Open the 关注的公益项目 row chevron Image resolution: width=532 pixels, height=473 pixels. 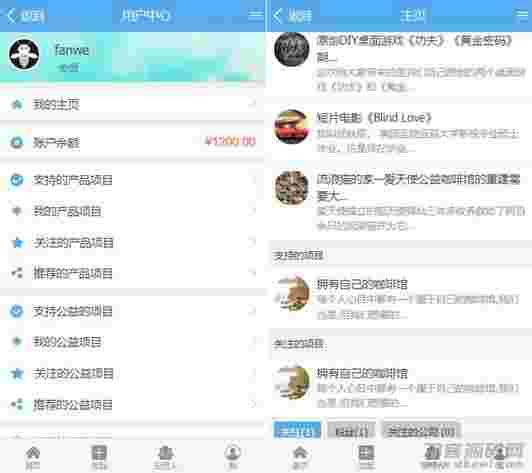tap(253, 373)
